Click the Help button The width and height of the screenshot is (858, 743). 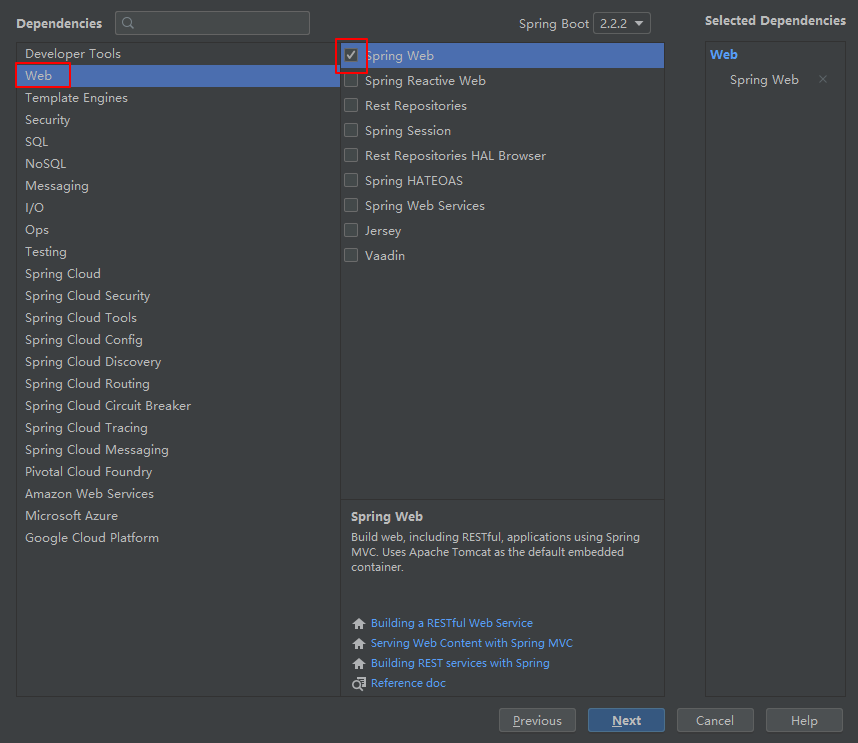click(804, 721)
